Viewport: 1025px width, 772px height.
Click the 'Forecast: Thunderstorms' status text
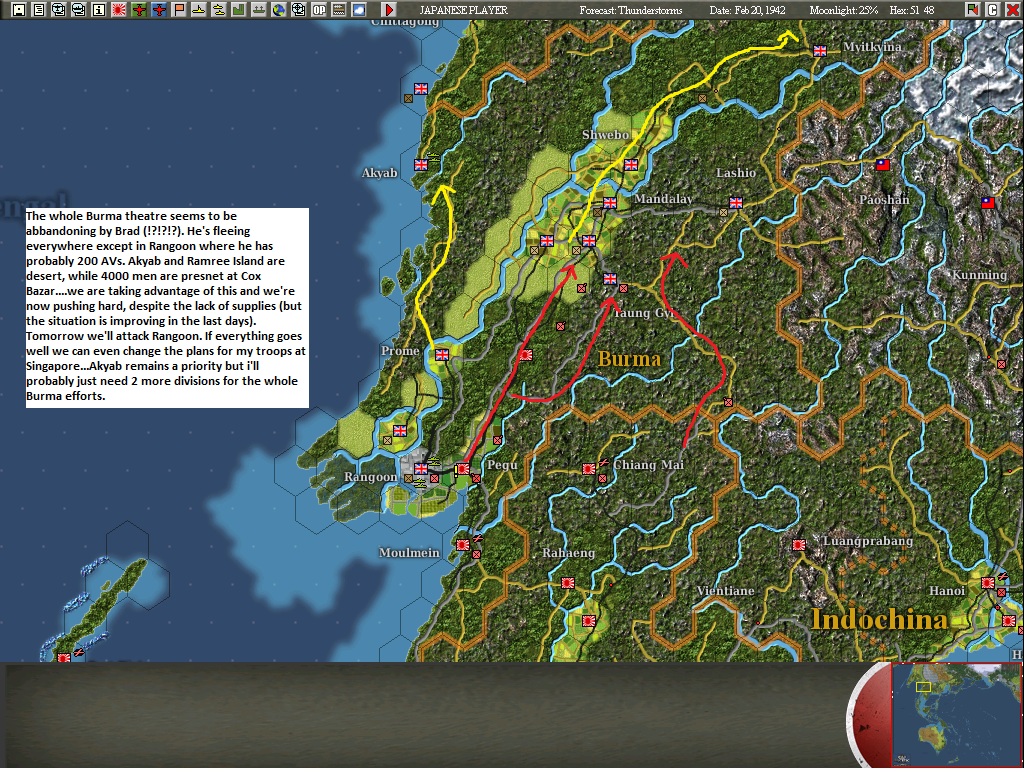click(x=630, y=10)
